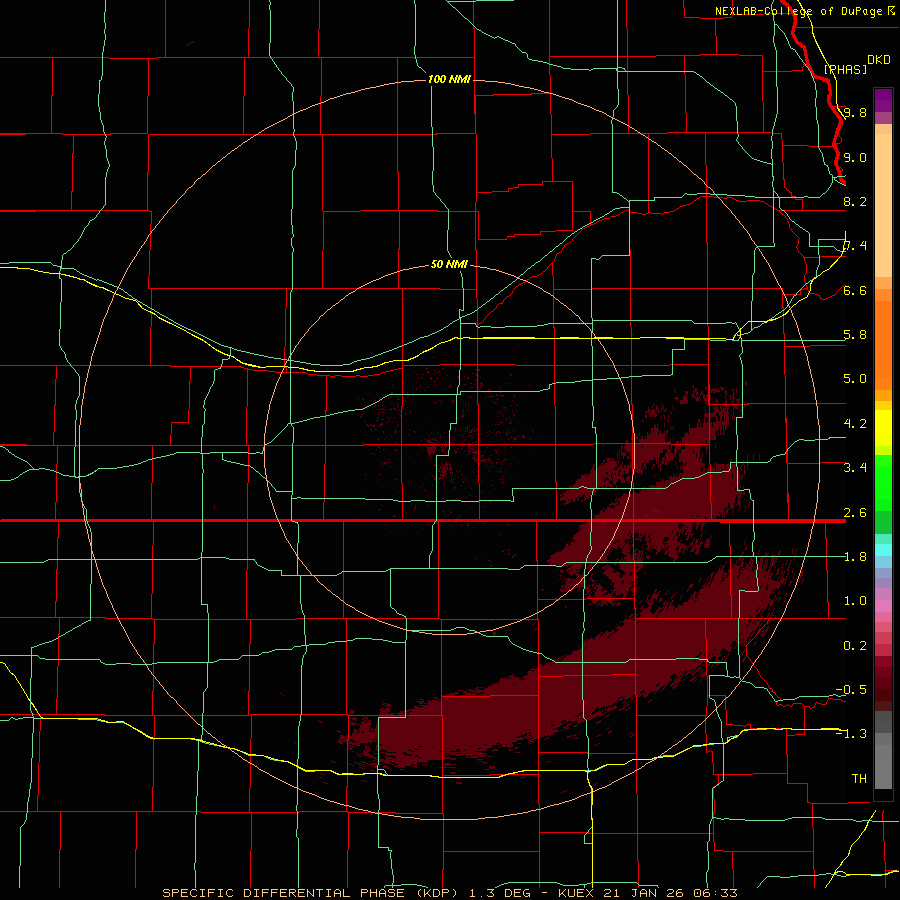Image resolution: width=900 pixels, height=900 pixels.
Task: Click the "[PHAS]" label above the color bar
Action: point(845,69)
